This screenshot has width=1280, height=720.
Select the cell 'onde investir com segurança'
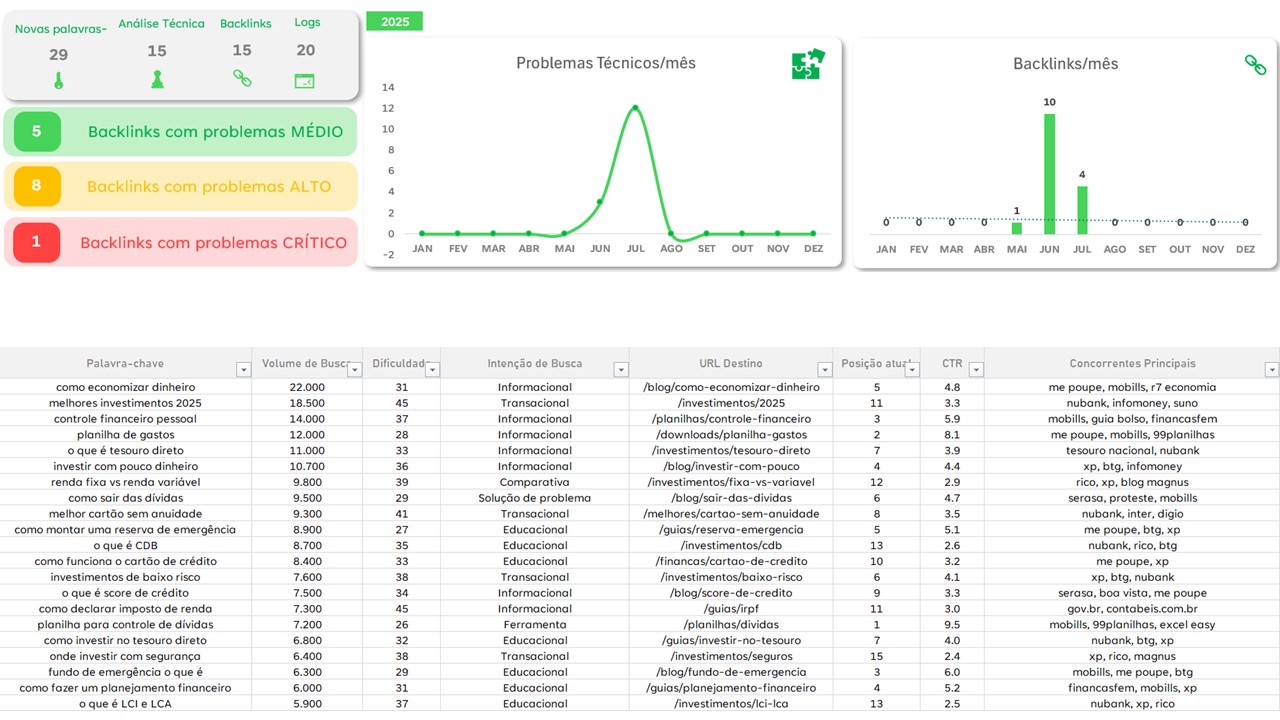(x=126, y=656)
